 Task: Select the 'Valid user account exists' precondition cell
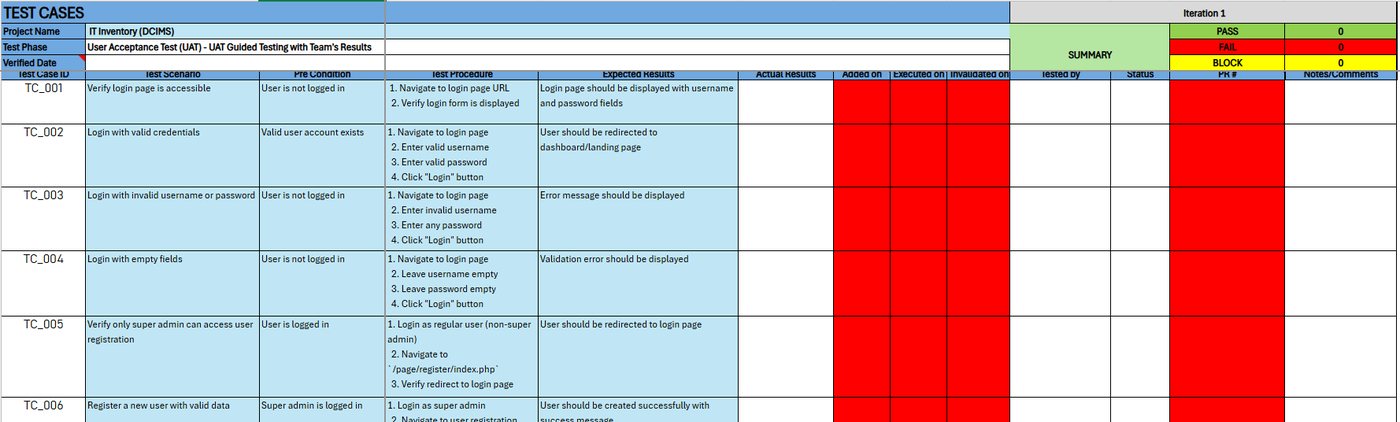[x=322, y=155]
